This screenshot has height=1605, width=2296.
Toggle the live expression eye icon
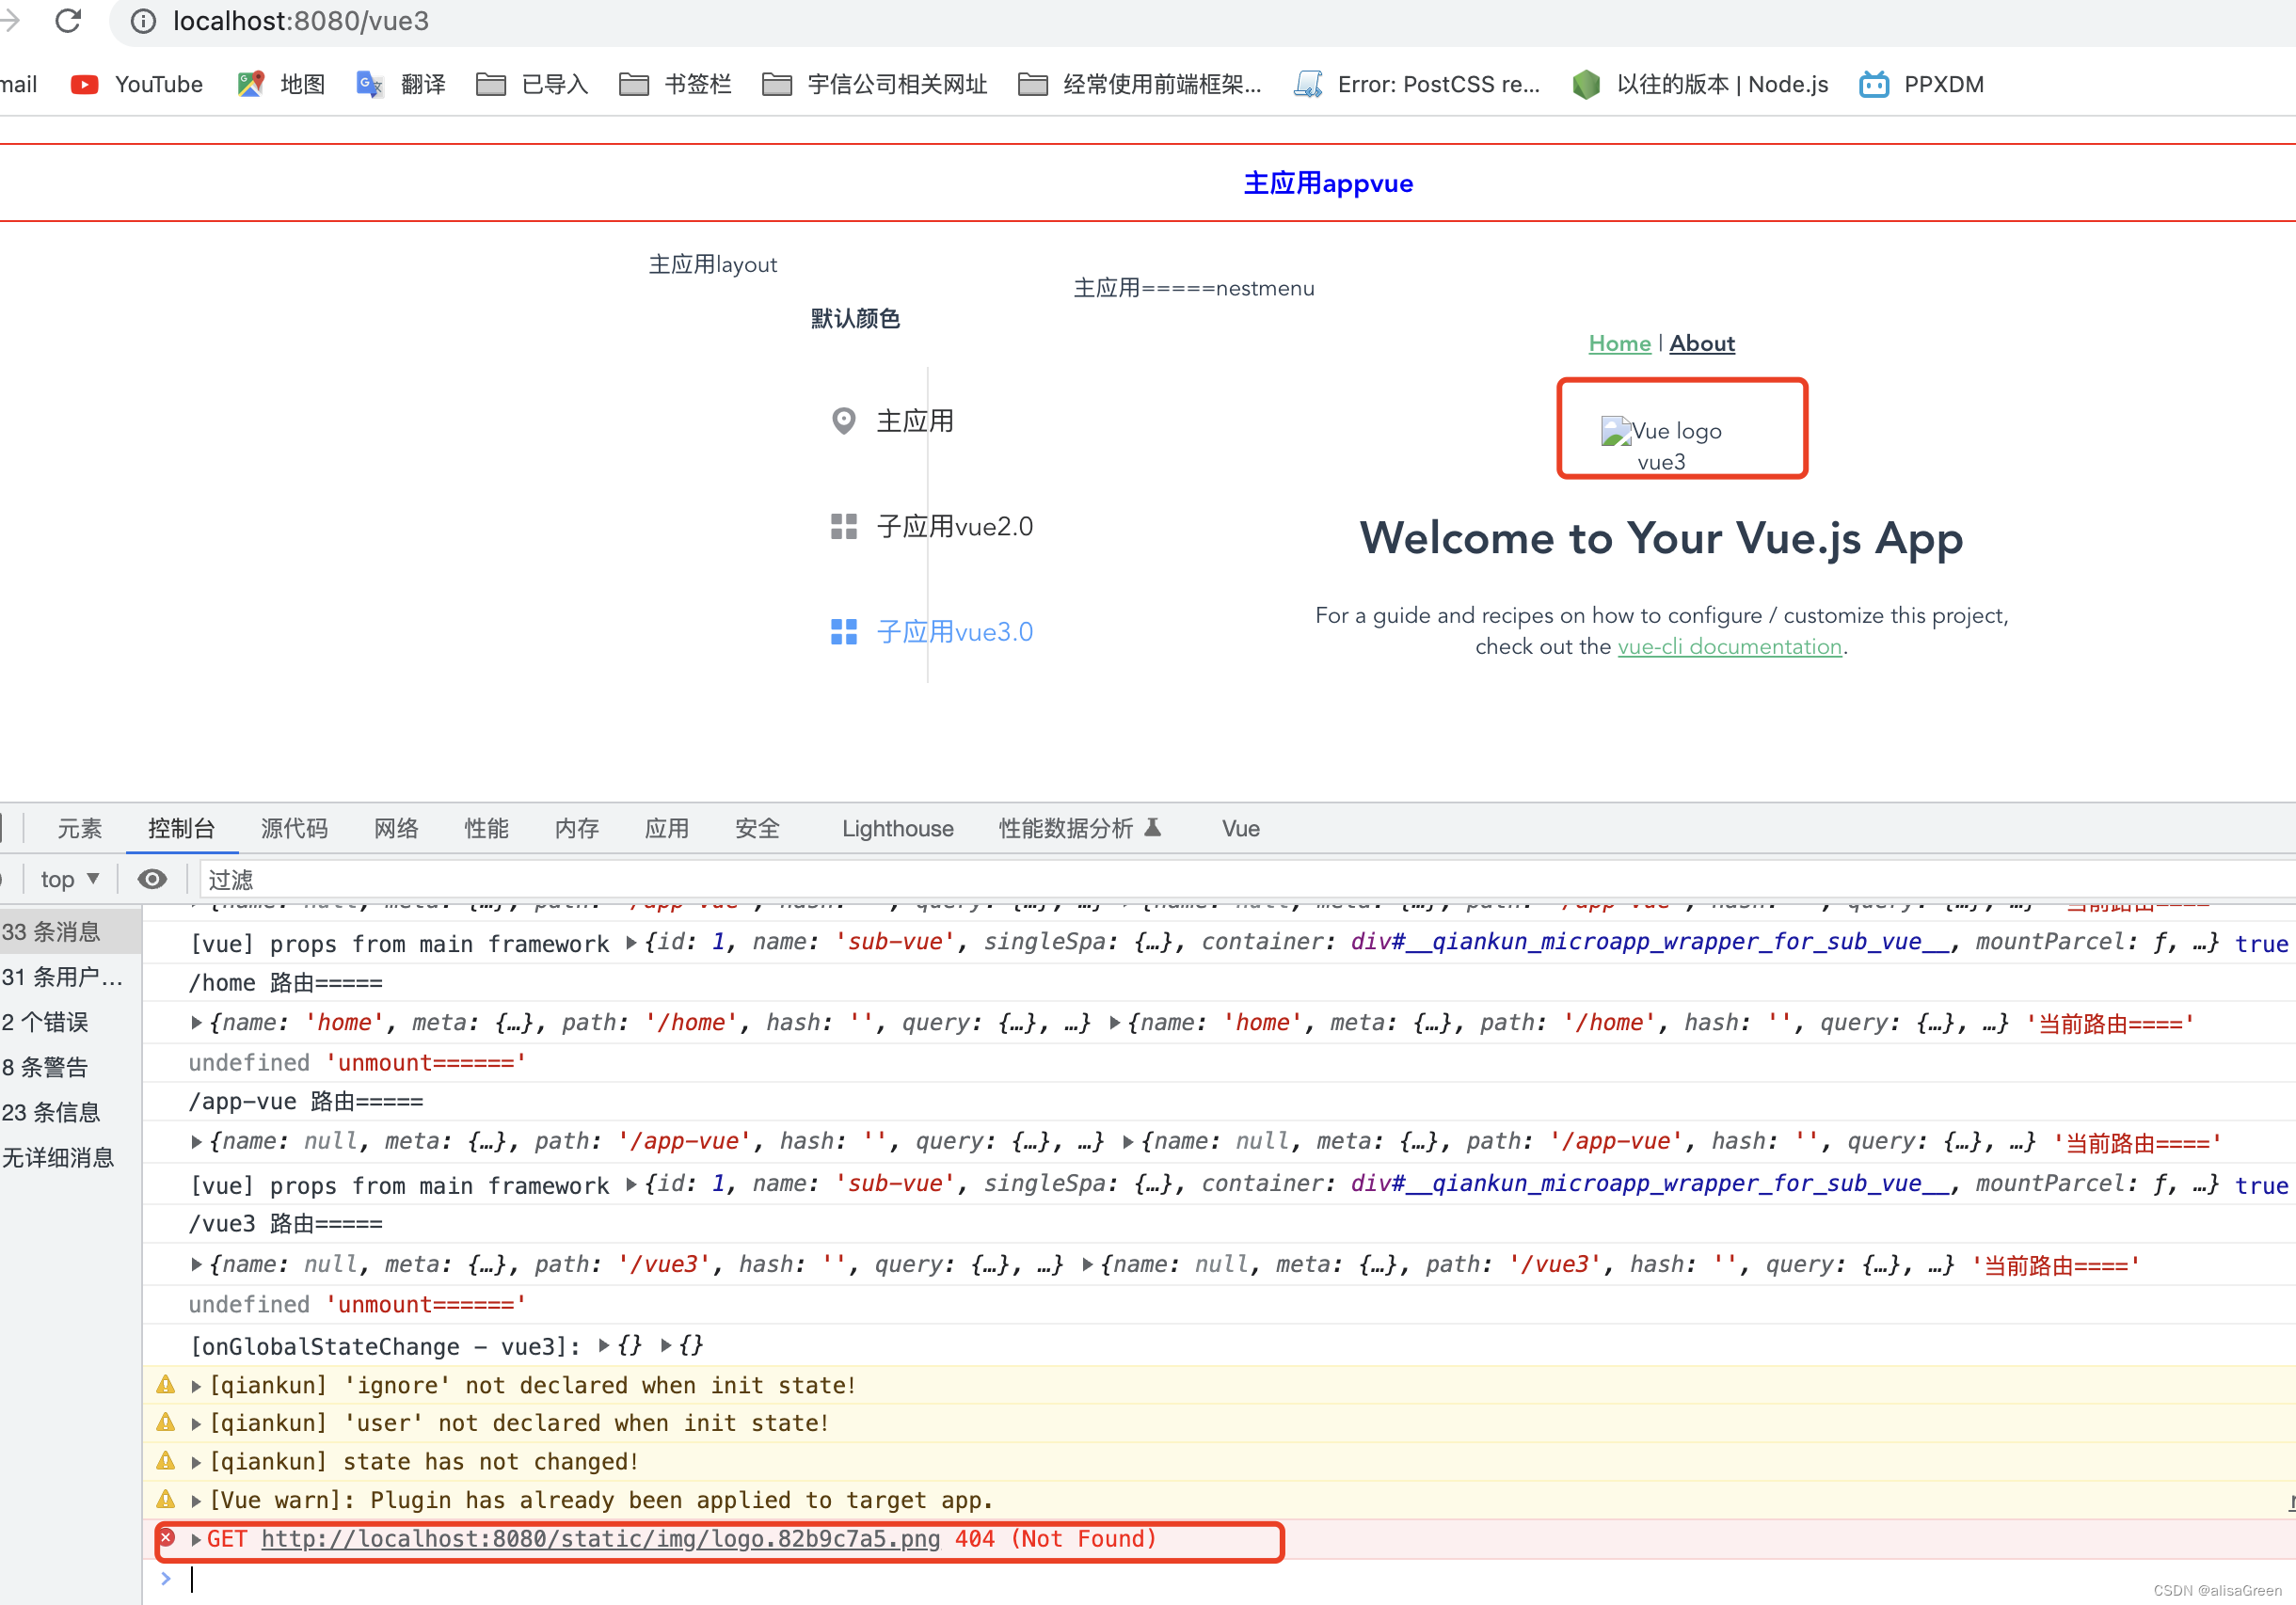click(x=152, y=879)
